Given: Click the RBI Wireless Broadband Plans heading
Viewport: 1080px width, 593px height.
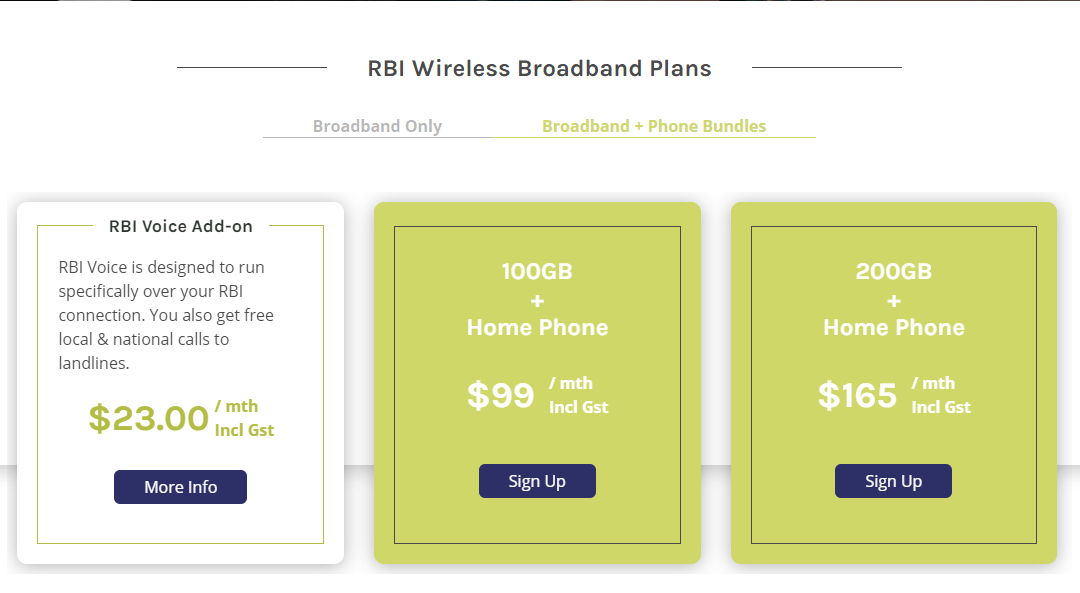Looking at the screenshot, I should point(539,68).
